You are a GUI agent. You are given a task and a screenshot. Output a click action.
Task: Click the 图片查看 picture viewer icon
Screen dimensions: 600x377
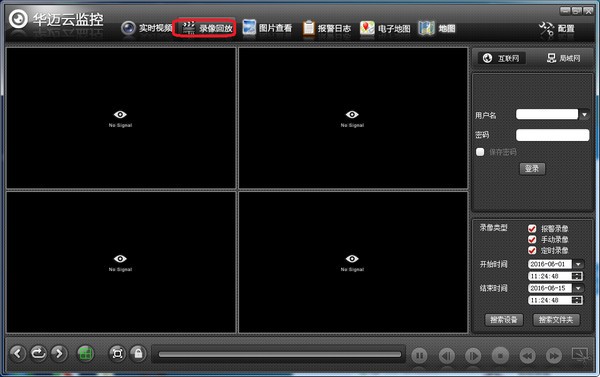[249, 28]
